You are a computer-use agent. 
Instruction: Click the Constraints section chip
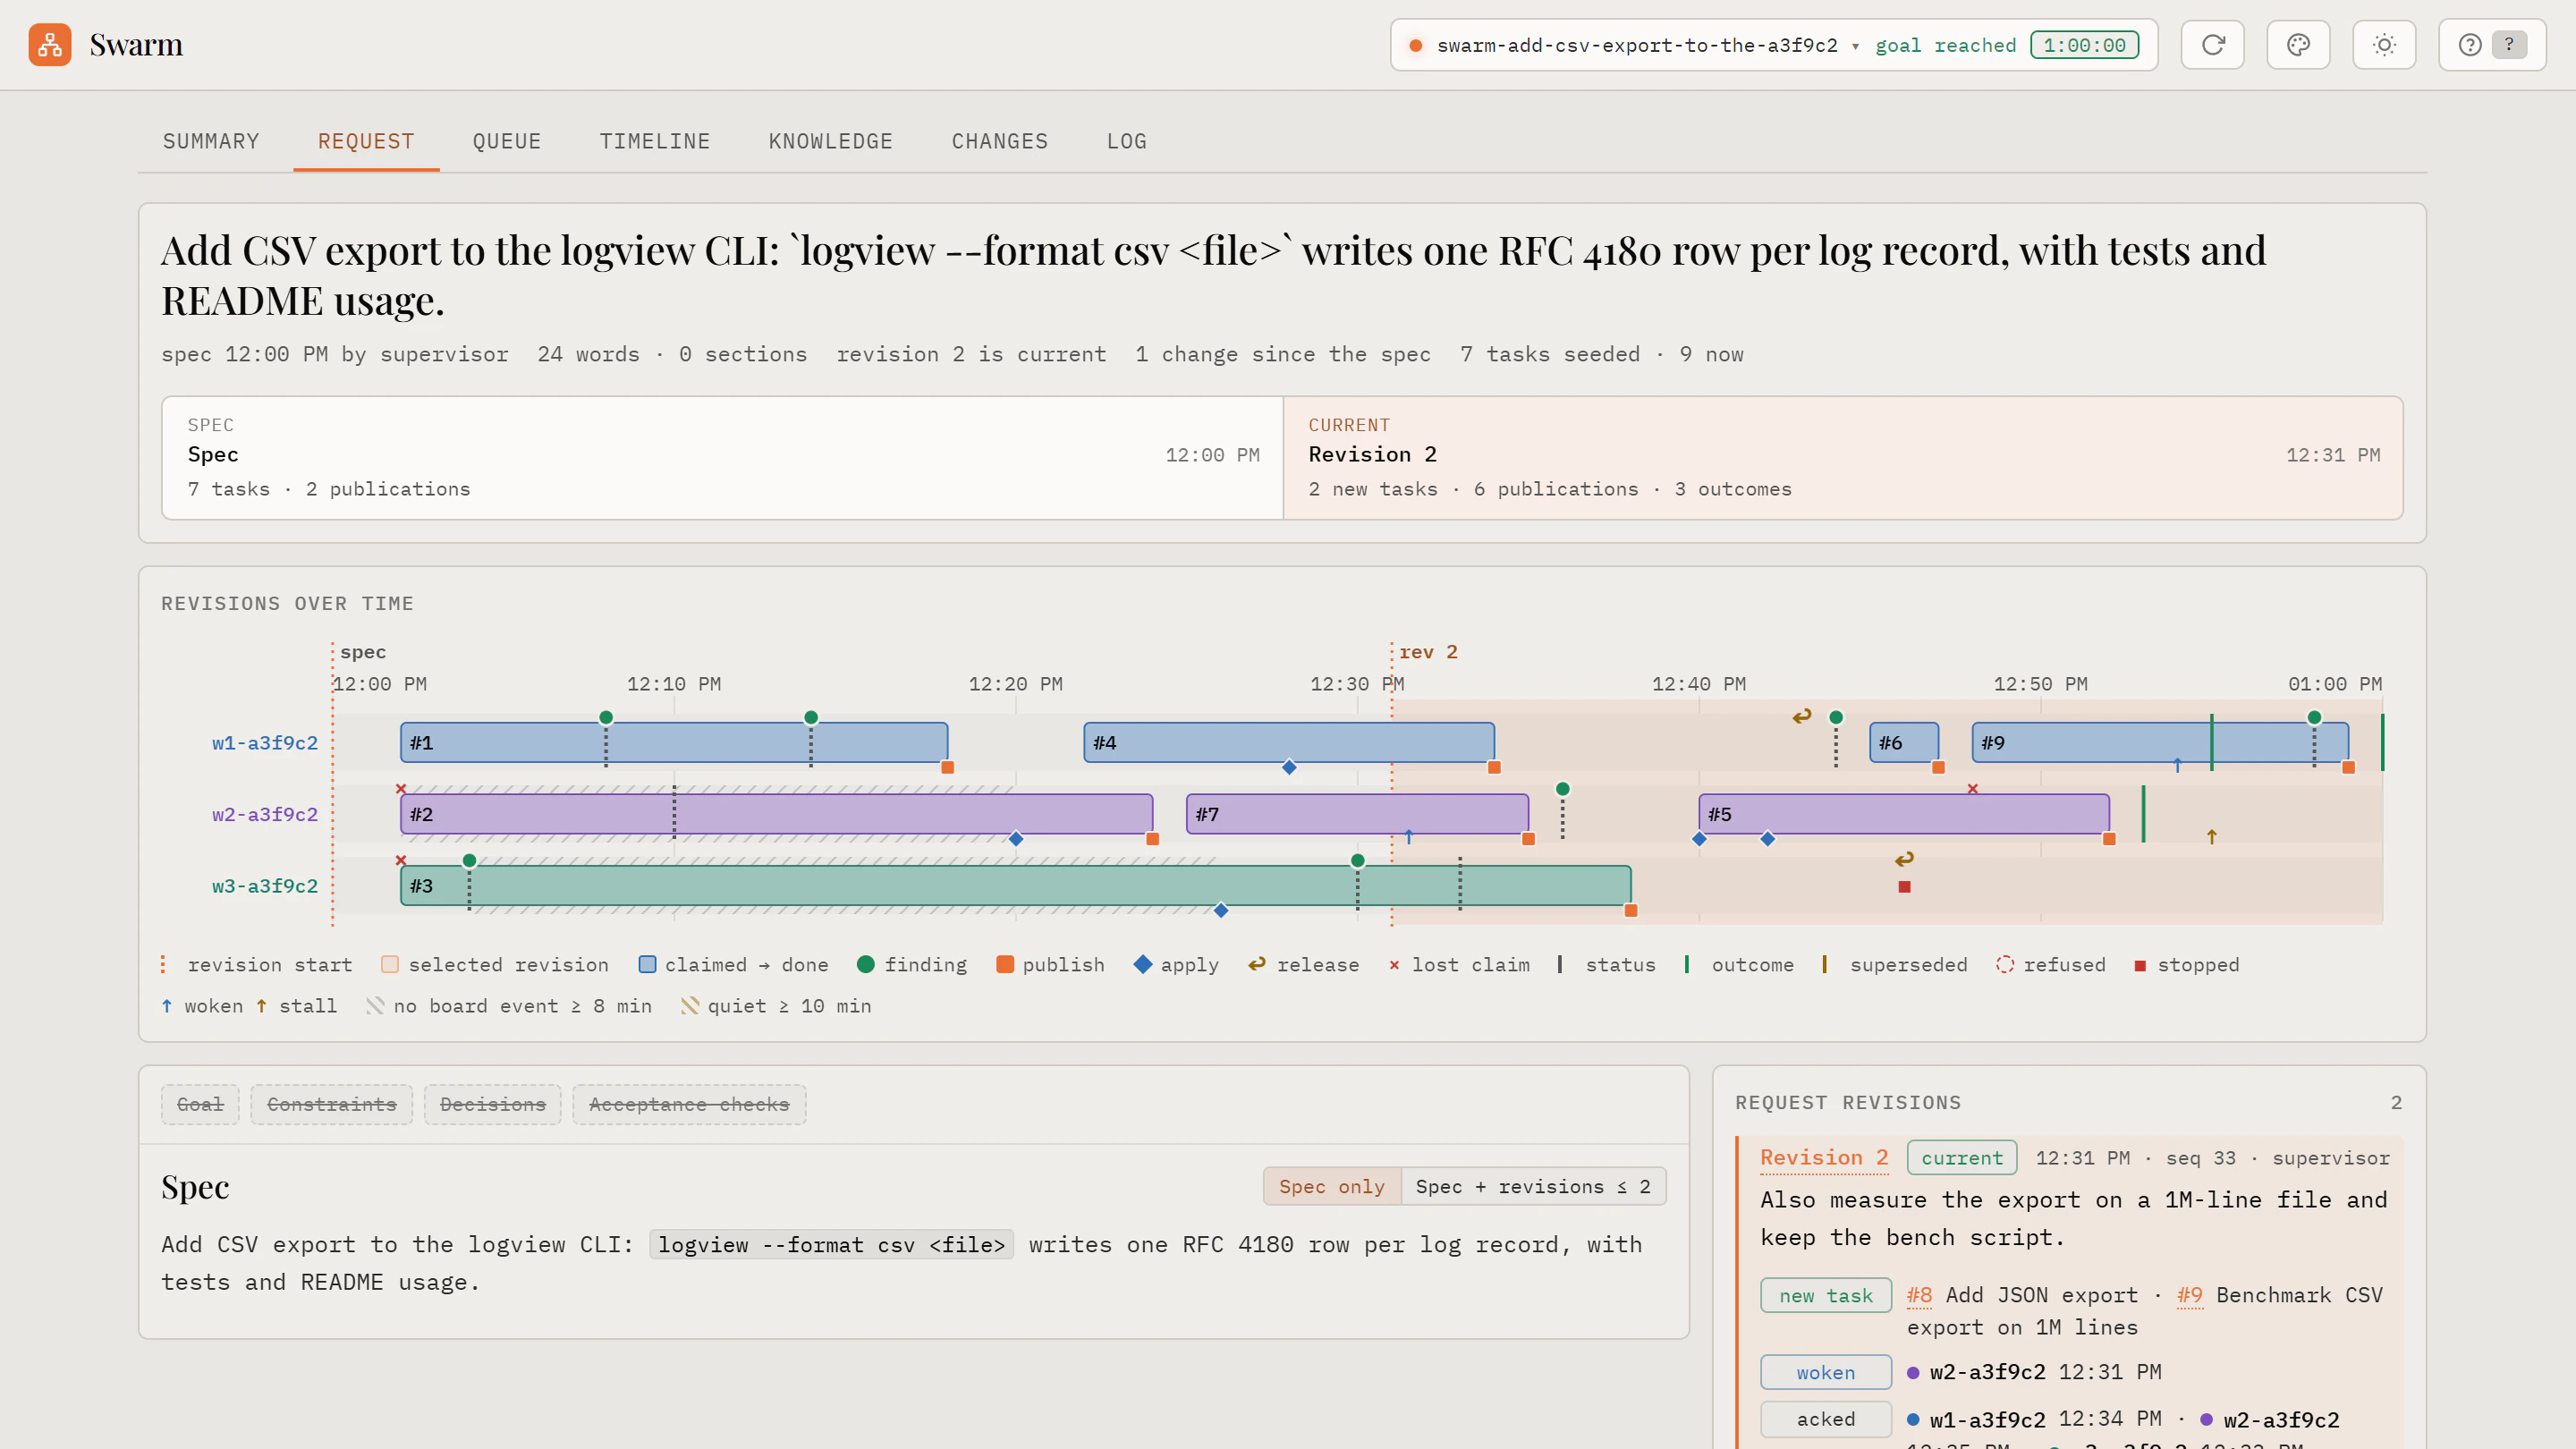click(x=331, y=1104)
